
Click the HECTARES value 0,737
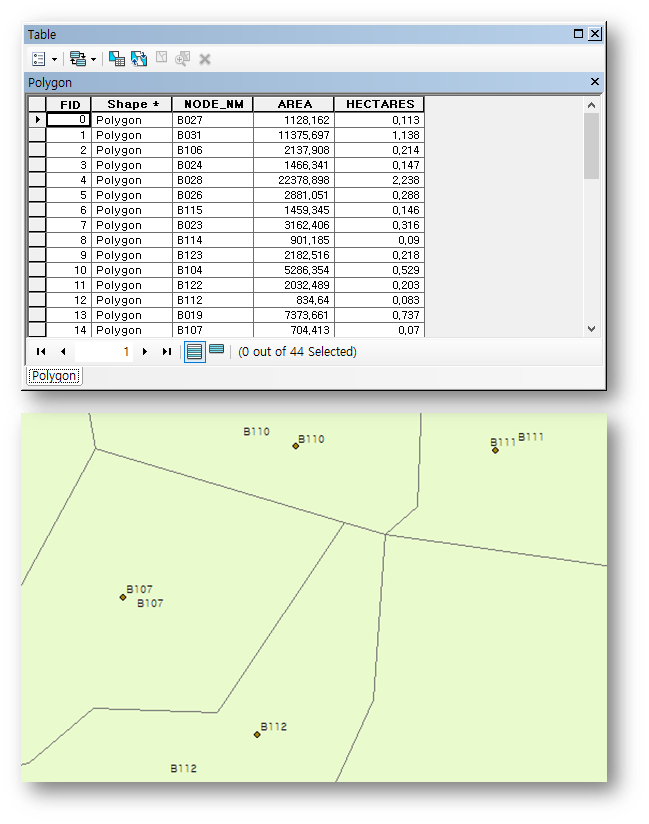(379, 315)
